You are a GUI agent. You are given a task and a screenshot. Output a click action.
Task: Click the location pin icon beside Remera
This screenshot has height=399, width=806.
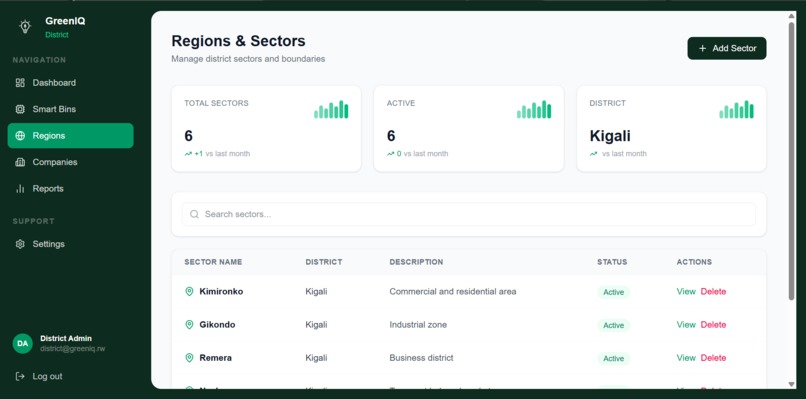[189, 357]
